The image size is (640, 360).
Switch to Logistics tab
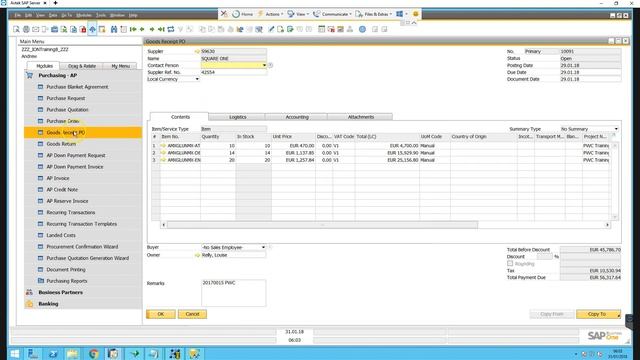pos(237,117)
